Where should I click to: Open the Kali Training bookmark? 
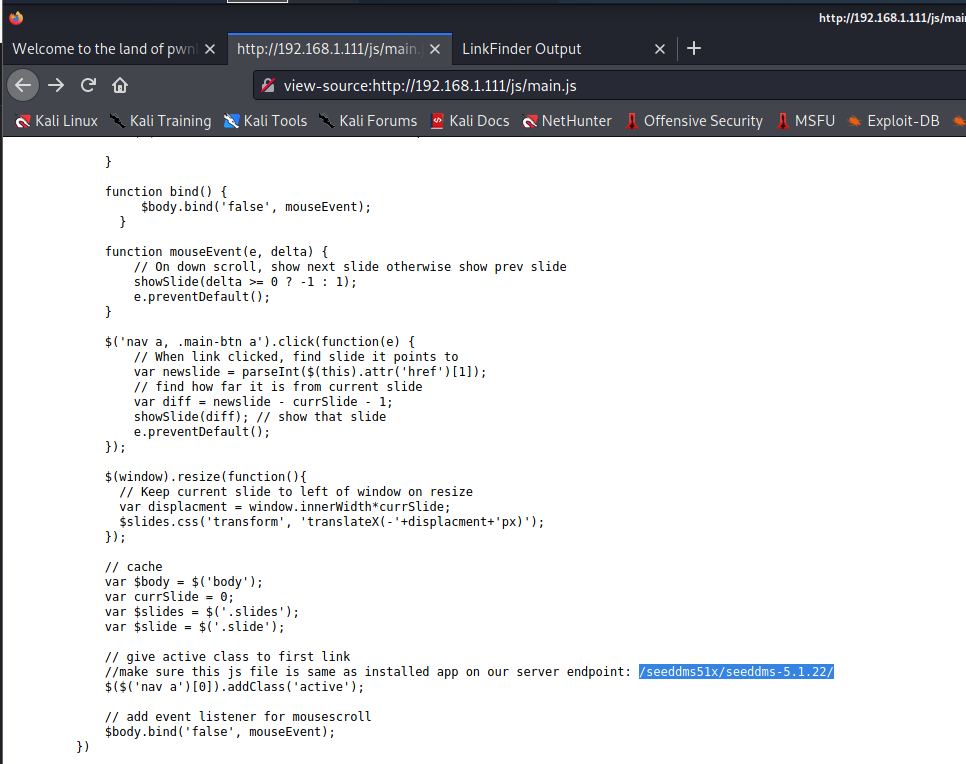[160, 121]
